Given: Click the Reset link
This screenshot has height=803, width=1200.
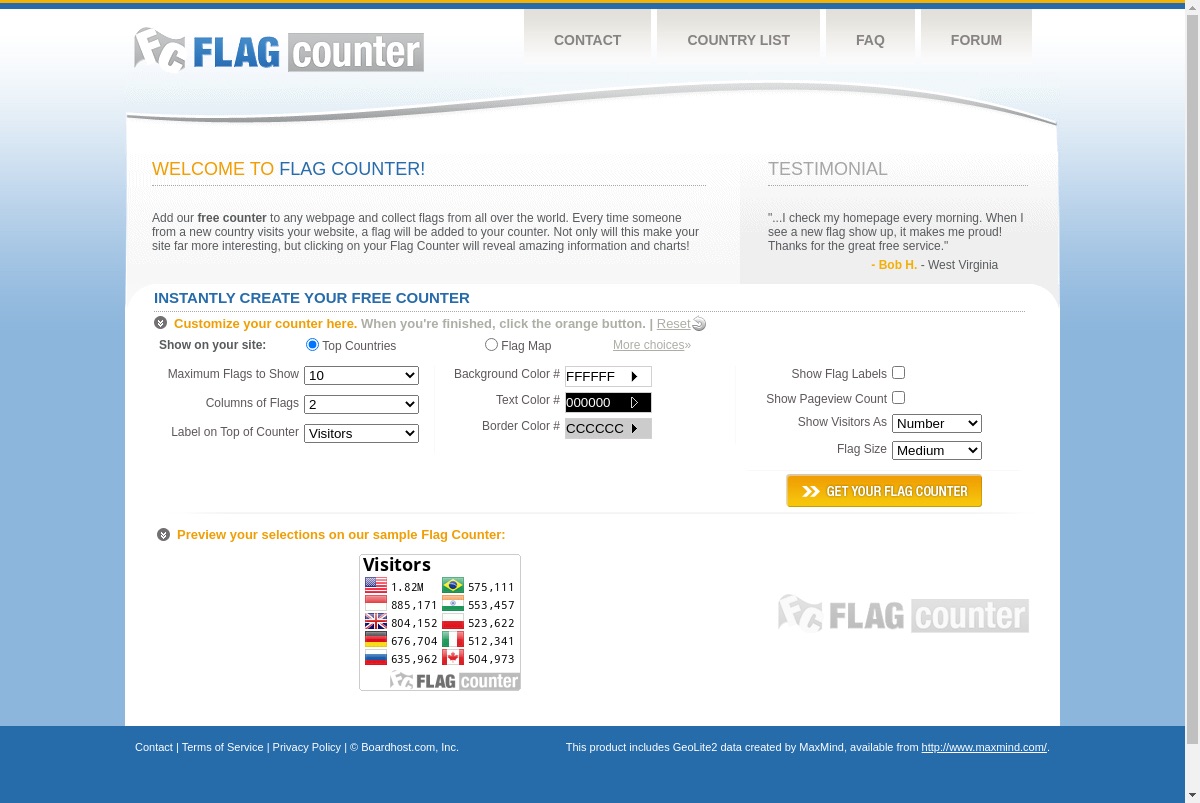Looking at the screenshot, I should (x=673, y=324).
